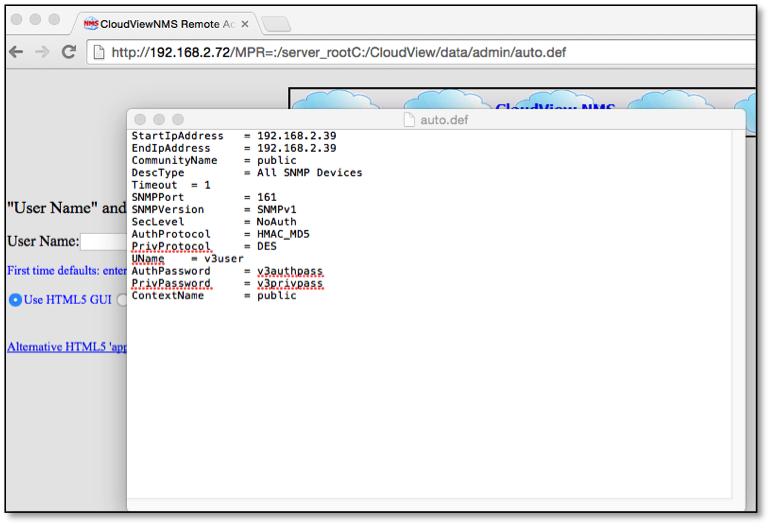Click the auto.def document icon in title bar
The width and height of the screenshot is (771, 526).
tap(408, 120)
